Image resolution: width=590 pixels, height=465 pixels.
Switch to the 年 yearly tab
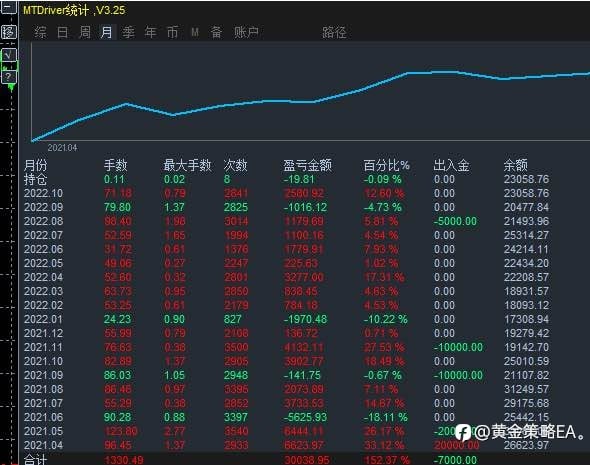coord(151,32)
